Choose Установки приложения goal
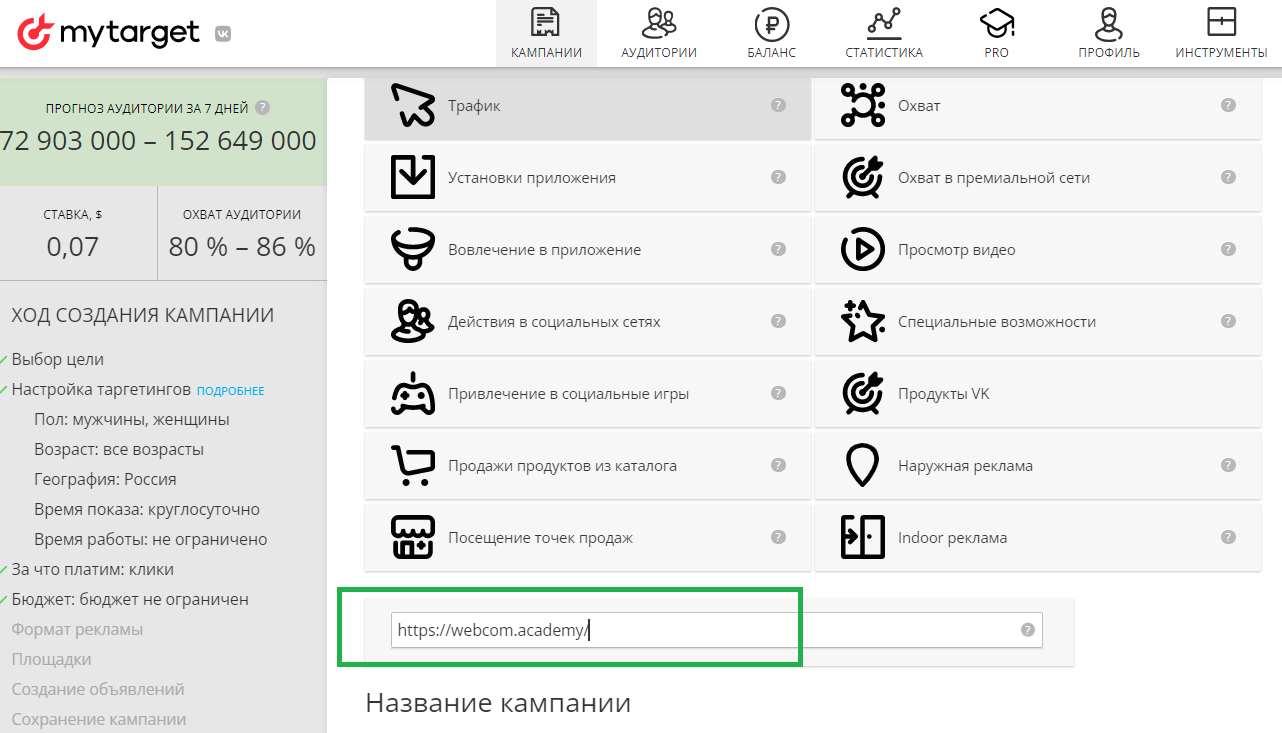The image size is (1282, 733). coord(588,178)
